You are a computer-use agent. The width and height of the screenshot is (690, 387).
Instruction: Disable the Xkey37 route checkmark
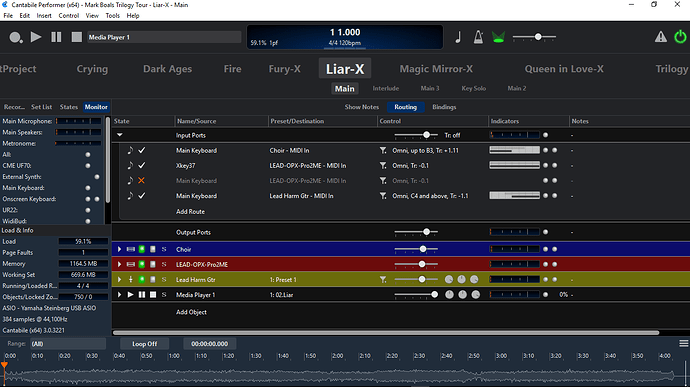point(142,166)
